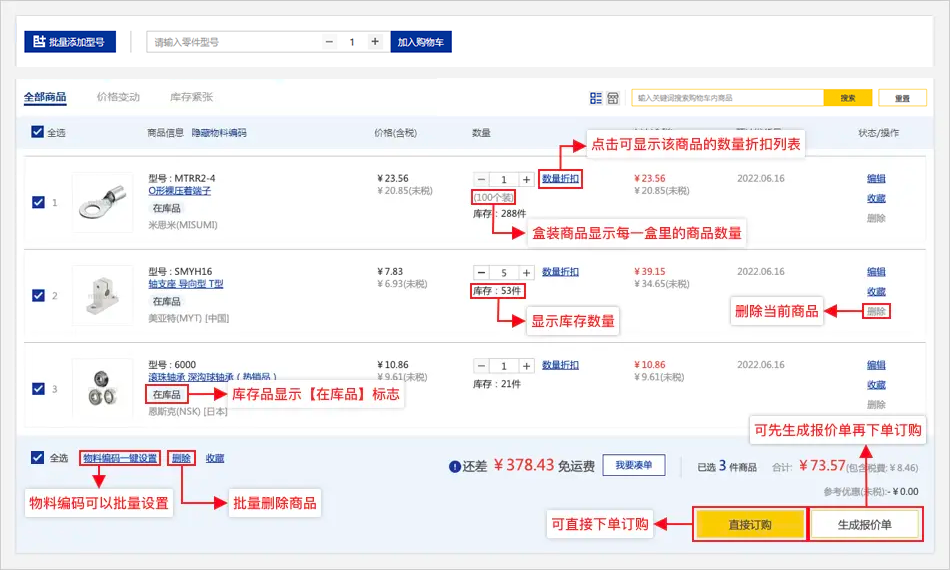Click plus in the top part number quantity
Viewport: 950px width, 570px height.
coord(375,42)
